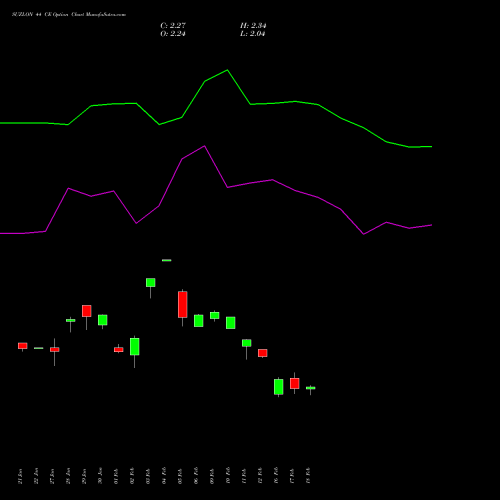Click the '27 Jan' date label

pyautogui.click(x=52, y=476)
